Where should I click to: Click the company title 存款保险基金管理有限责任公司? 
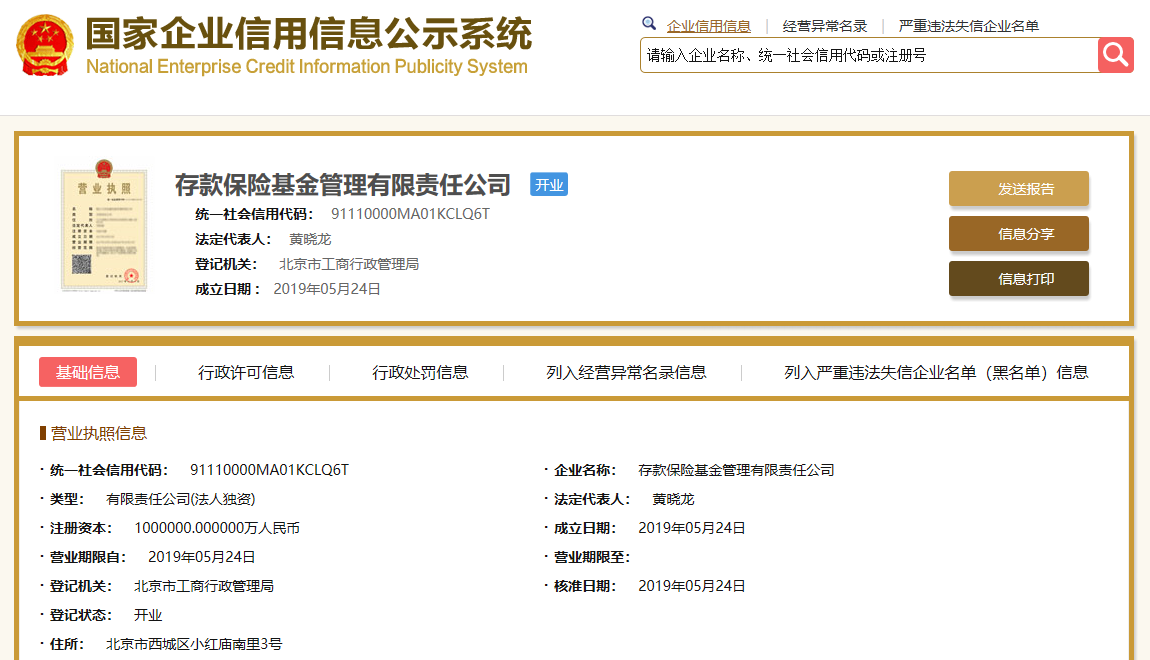coord(343,185)
